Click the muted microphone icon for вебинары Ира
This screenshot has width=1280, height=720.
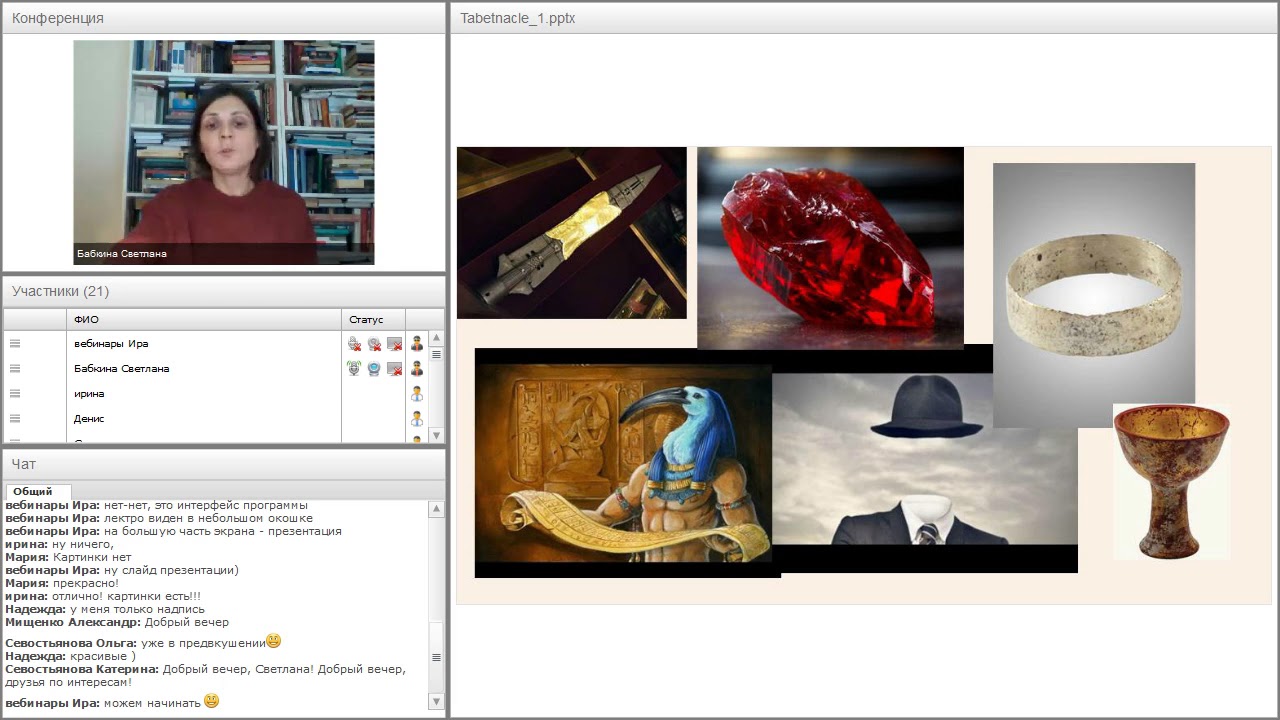(x=354, y=344)
